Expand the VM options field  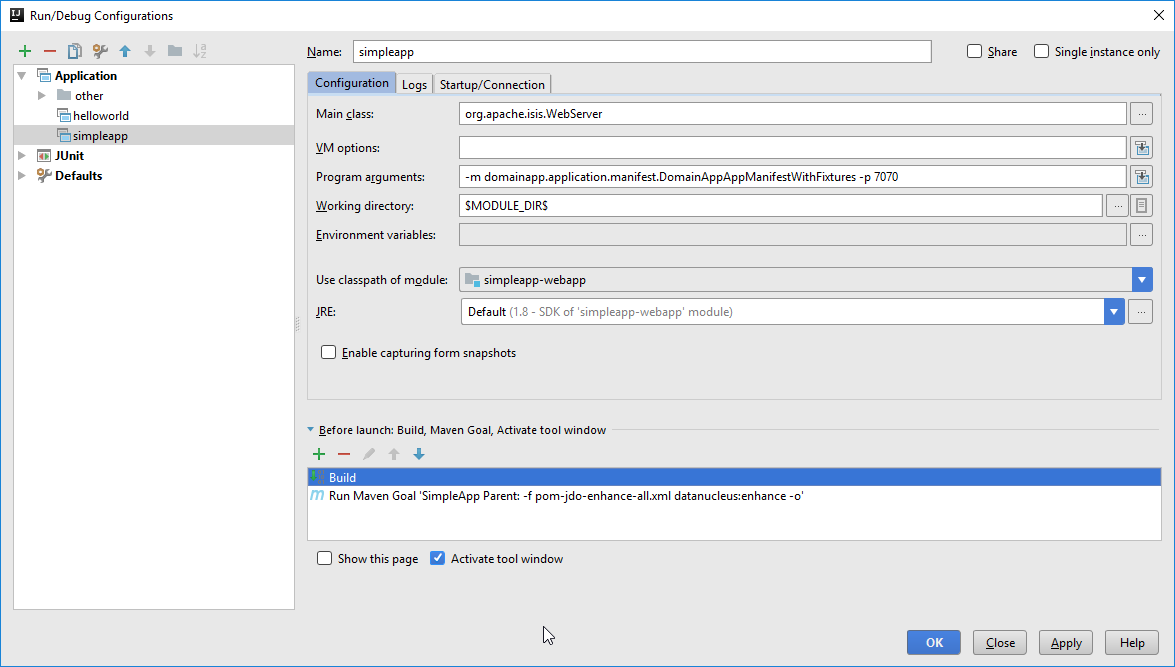[1141, 148]
